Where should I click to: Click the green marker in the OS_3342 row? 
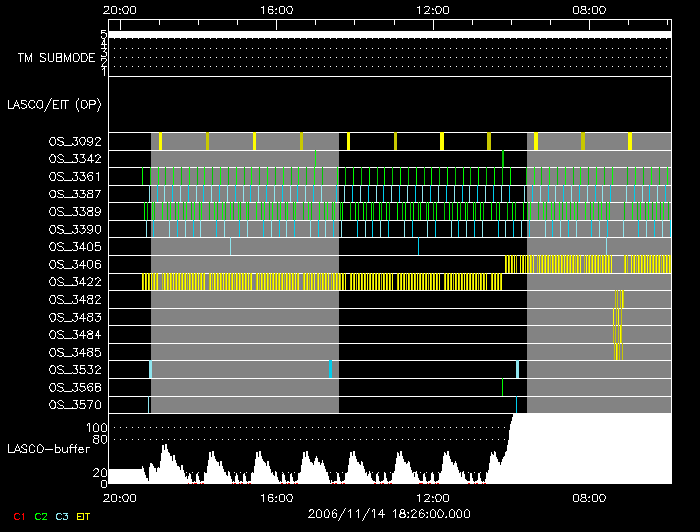coord(503,159)
